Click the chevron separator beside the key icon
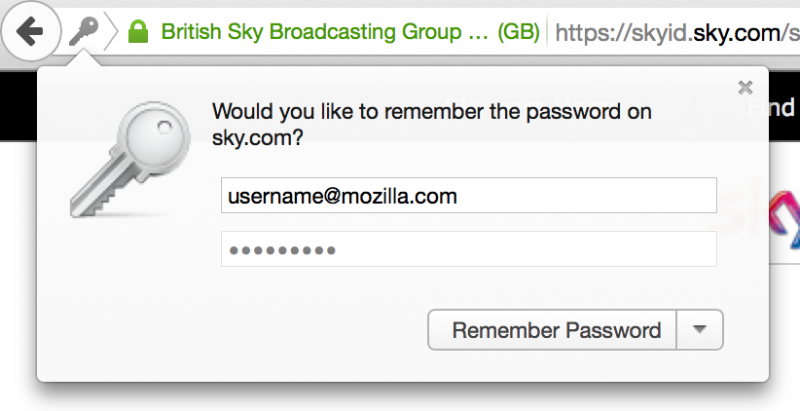Screen dimensions: 800x411 coord(110,33)
